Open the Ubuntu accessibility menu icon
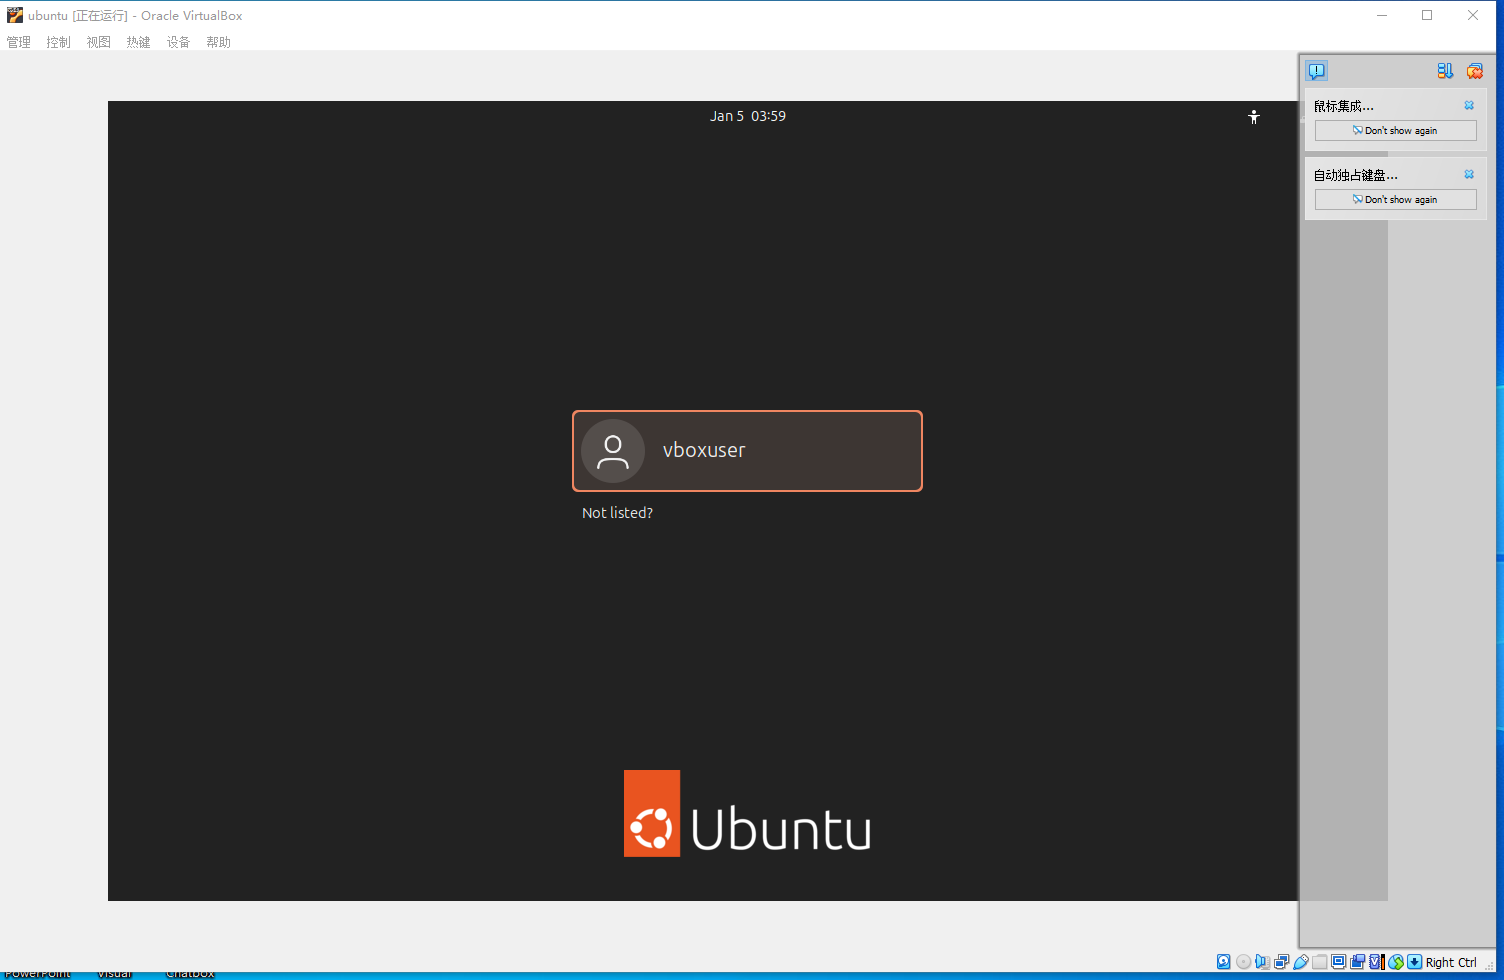1504x980 pixels. click(x=1253, y=117)
